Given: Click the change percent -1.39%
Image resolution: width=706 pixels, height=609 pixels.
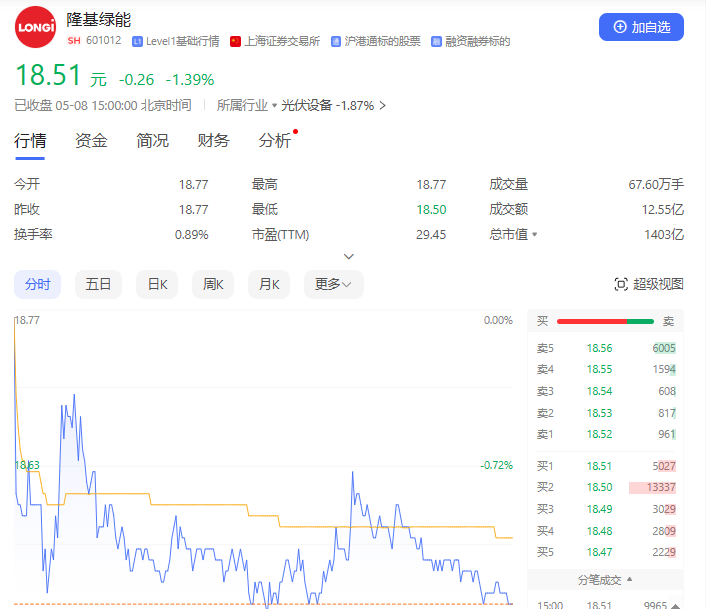Looking at the screenshot, I should click(190, 80).
